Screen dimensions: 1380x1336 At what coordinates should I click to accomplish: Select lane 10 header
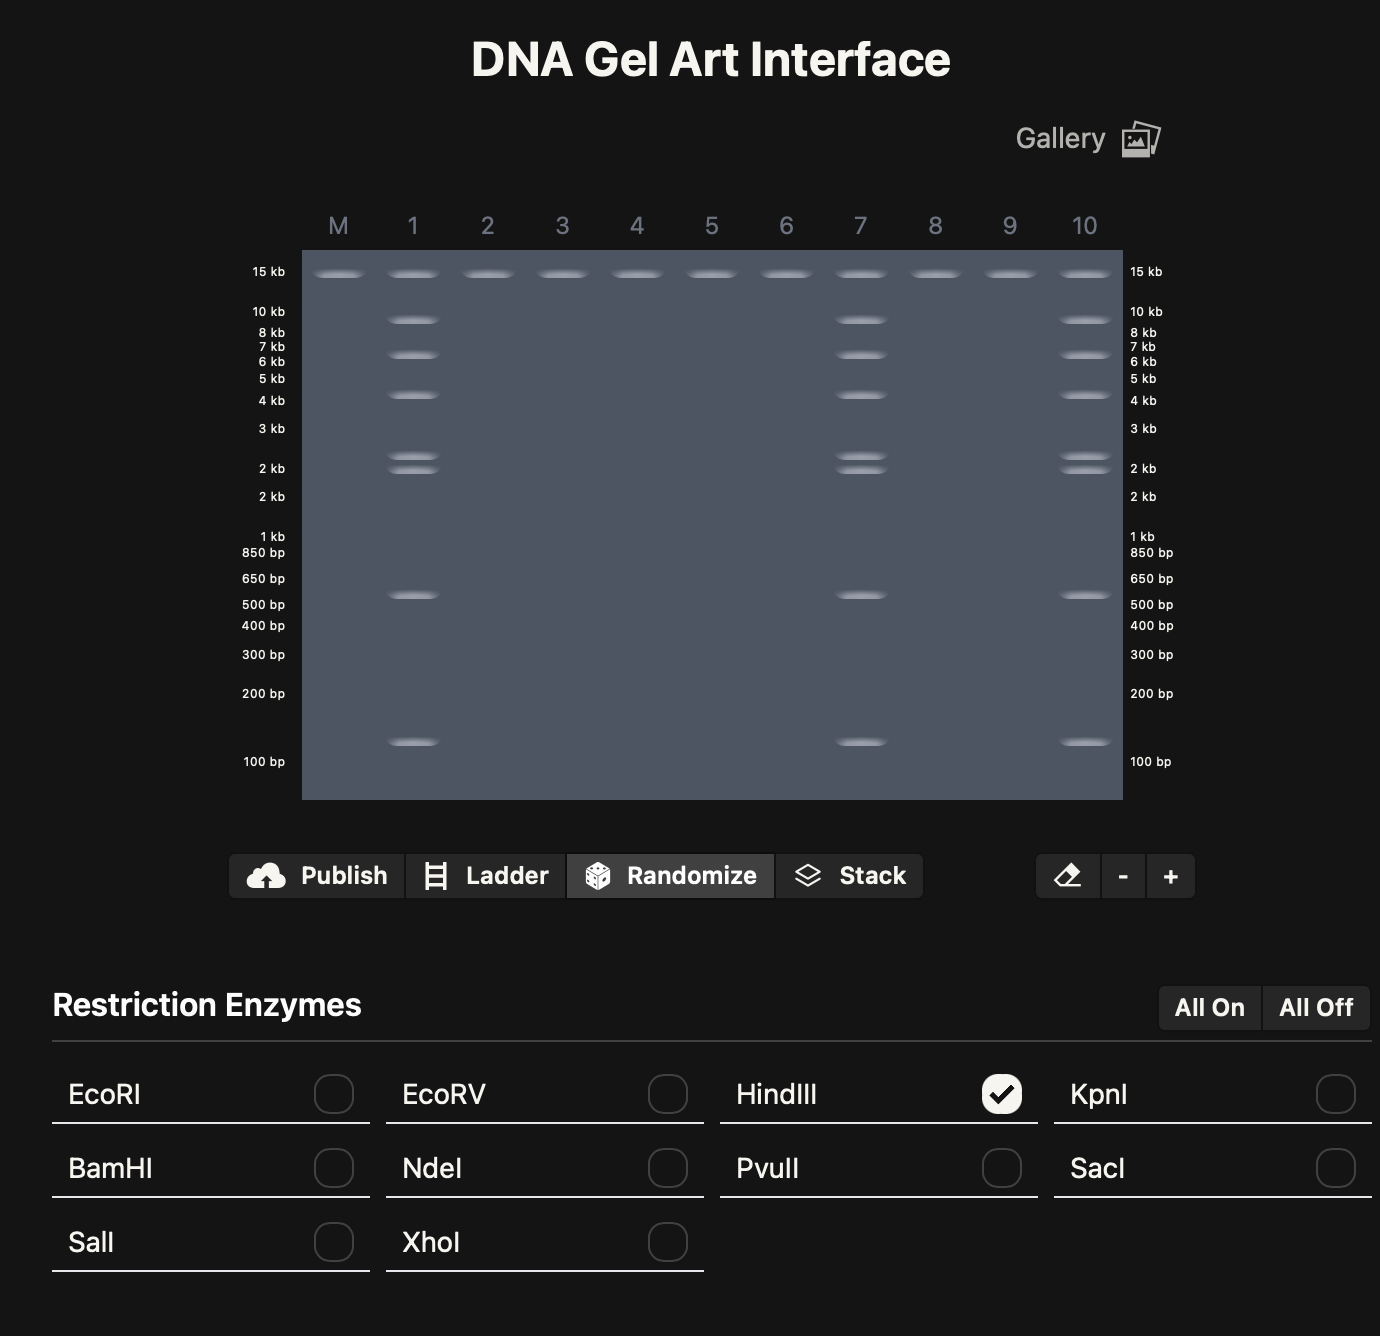click(x=1085, y=226)
